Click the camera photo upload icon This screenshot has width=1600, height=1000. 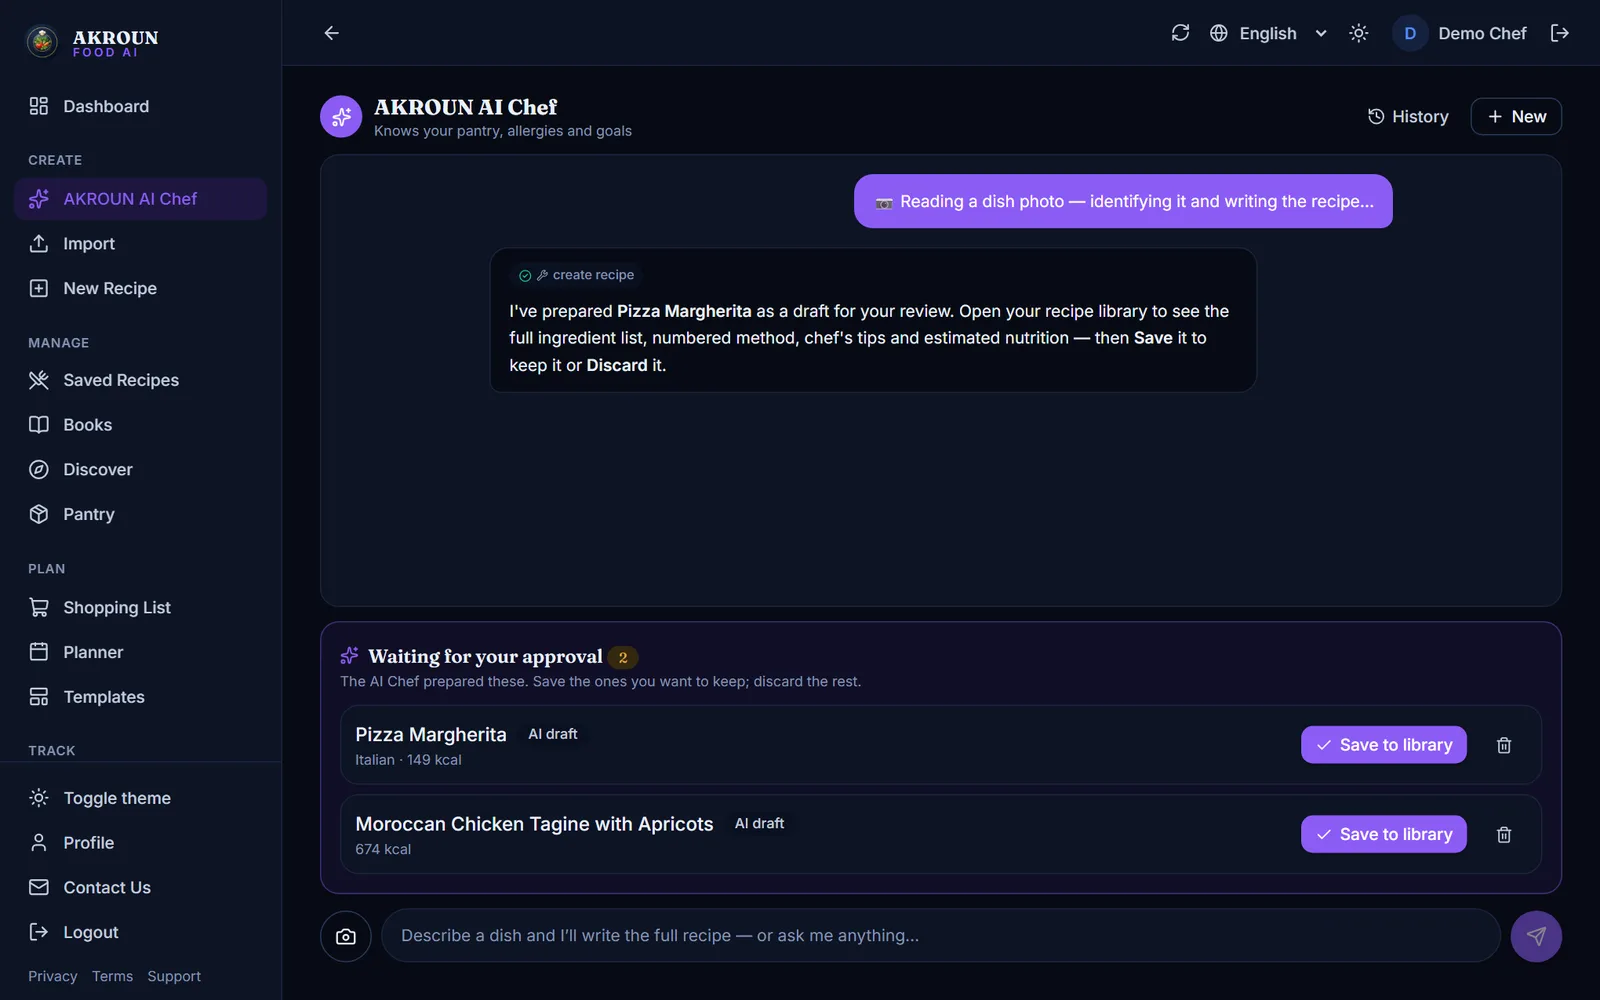tap(346, 936)
